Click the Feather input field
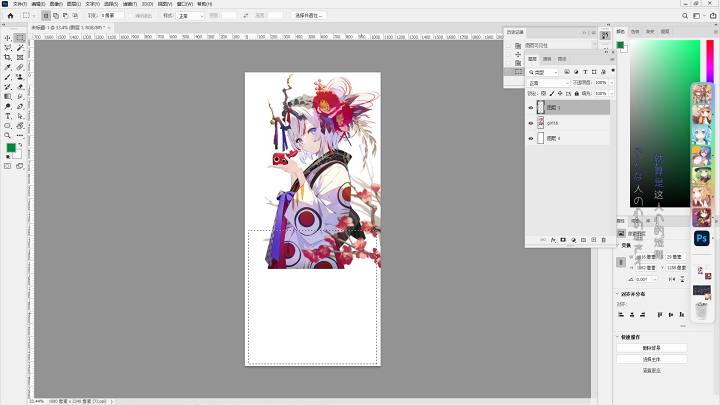The height and width of the screenshot is (405, 720). tap(112, 16)
